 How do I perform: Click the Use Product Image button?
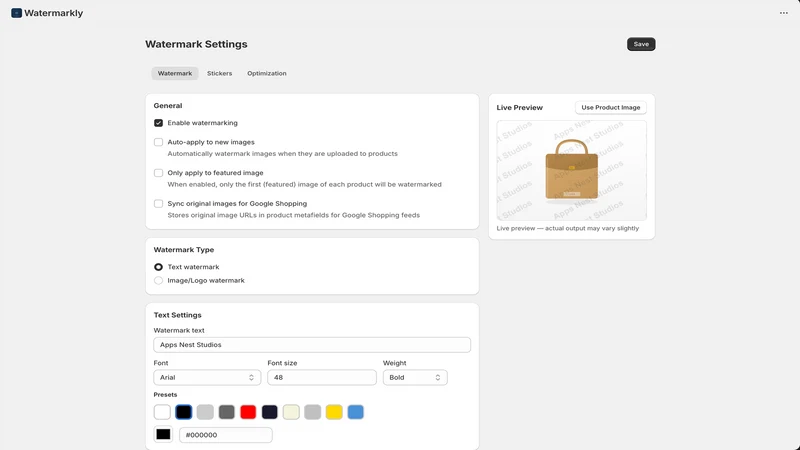(x=611, y=108)
